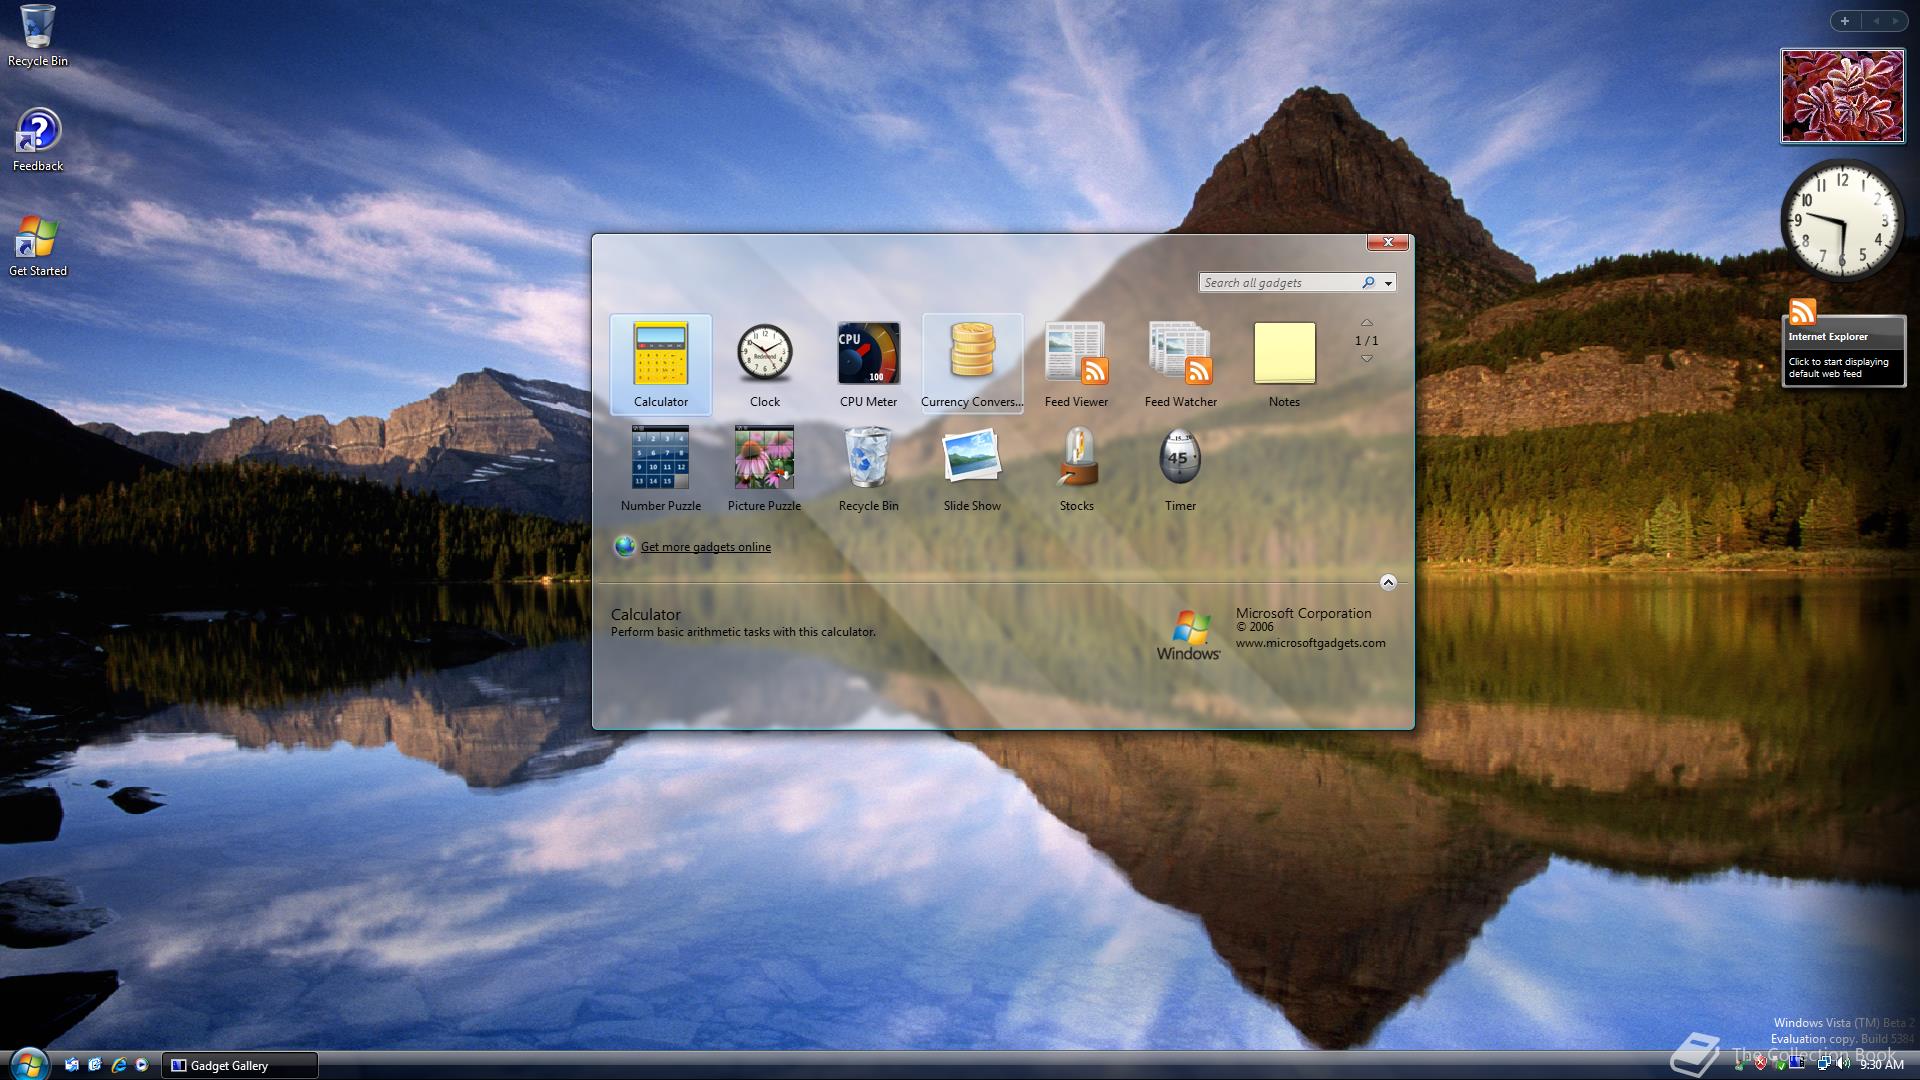Collapse the gadget details pane
The height and width of the screenshot is (1080, 1920).
pyautogui.click(x=1388, y=582)
